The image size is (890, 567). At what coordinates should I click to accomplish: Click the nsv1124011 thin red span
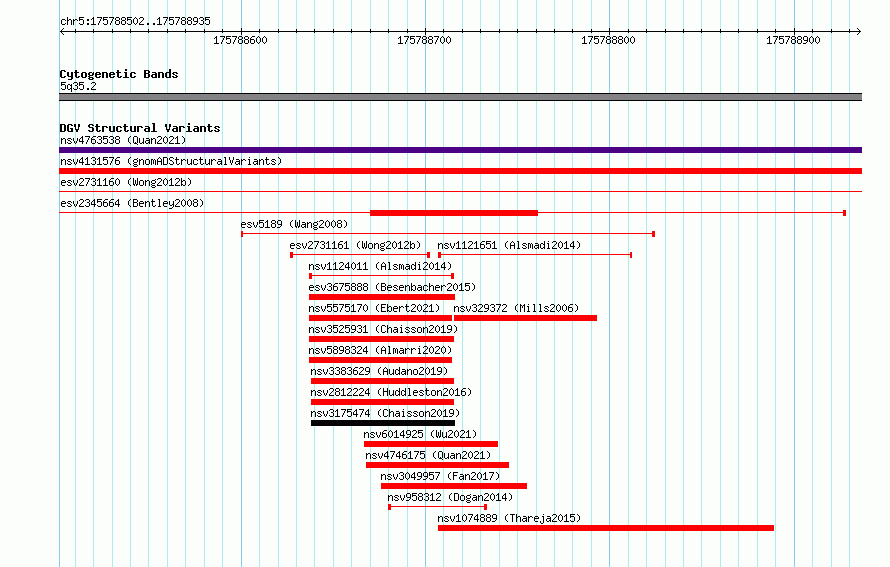[x=381, y=276]
